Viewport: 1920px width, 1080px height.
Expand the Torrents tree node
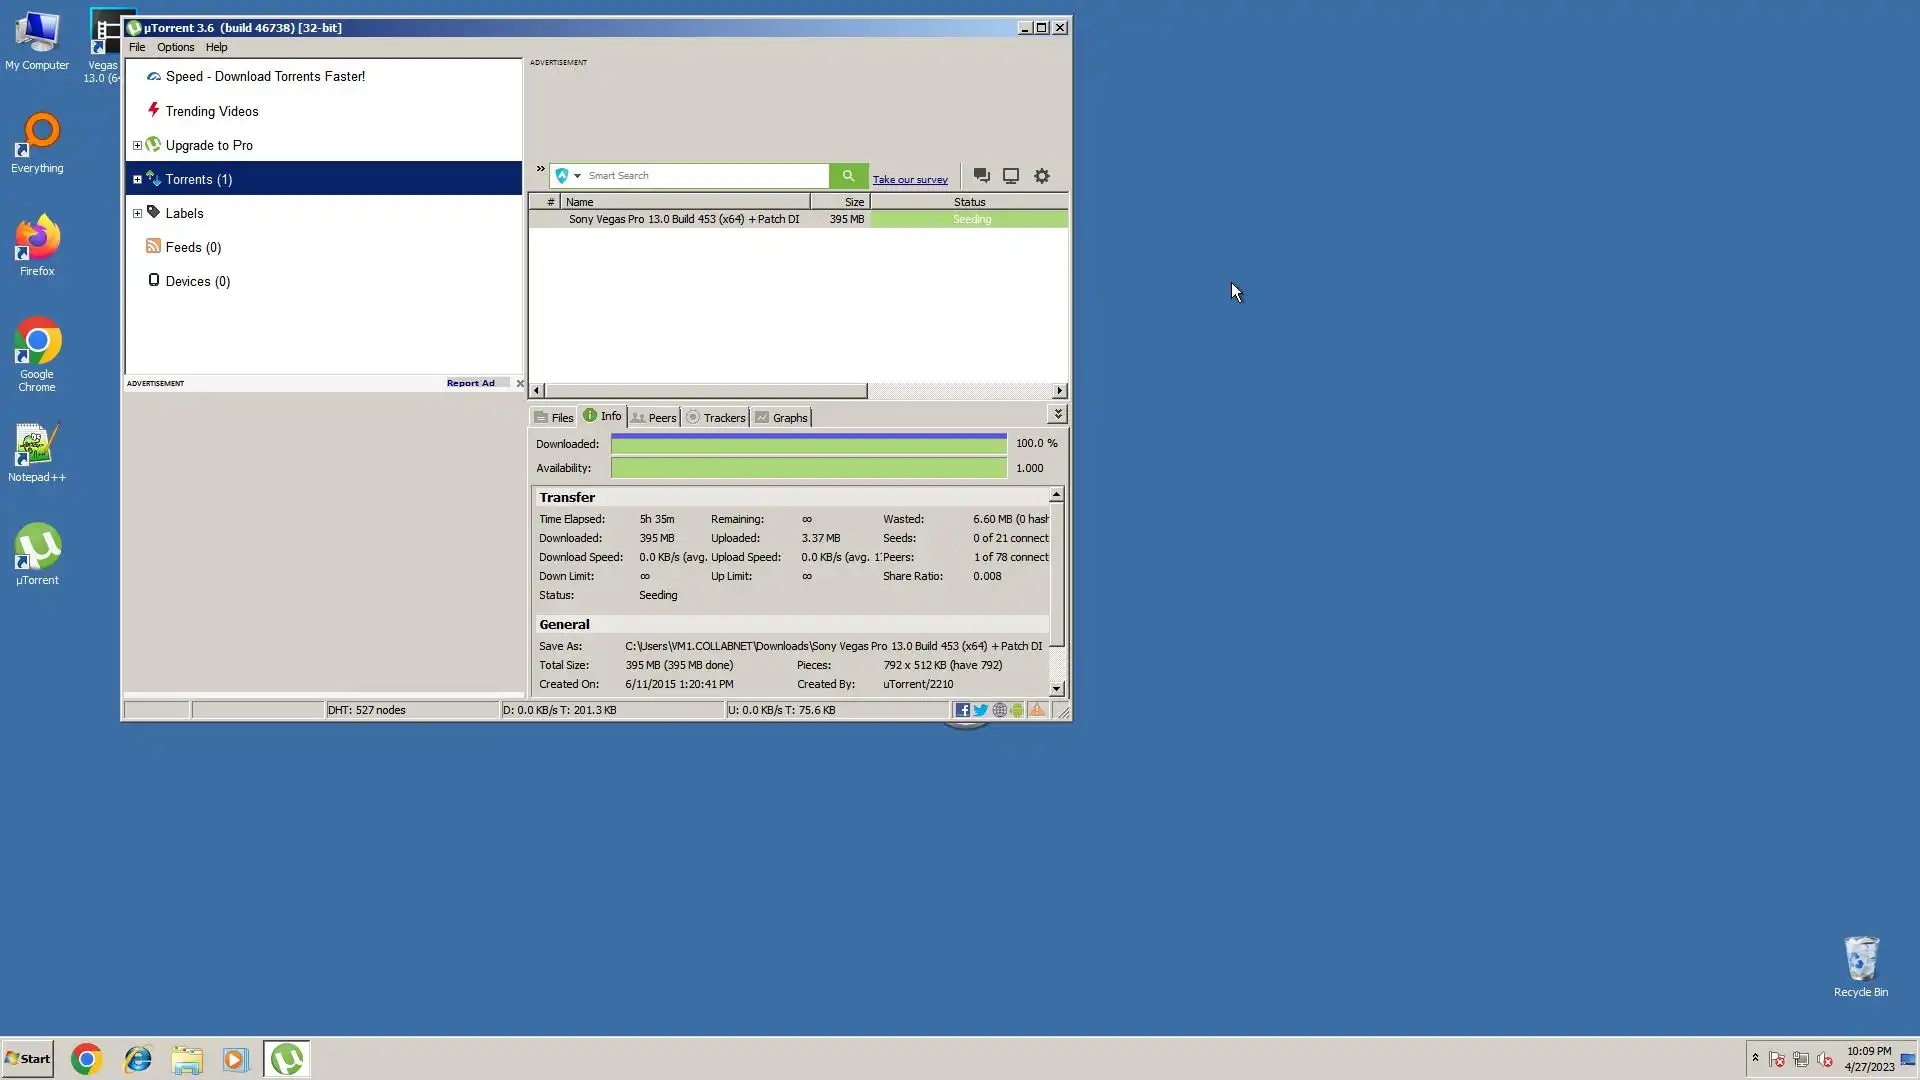click(137, 180)
